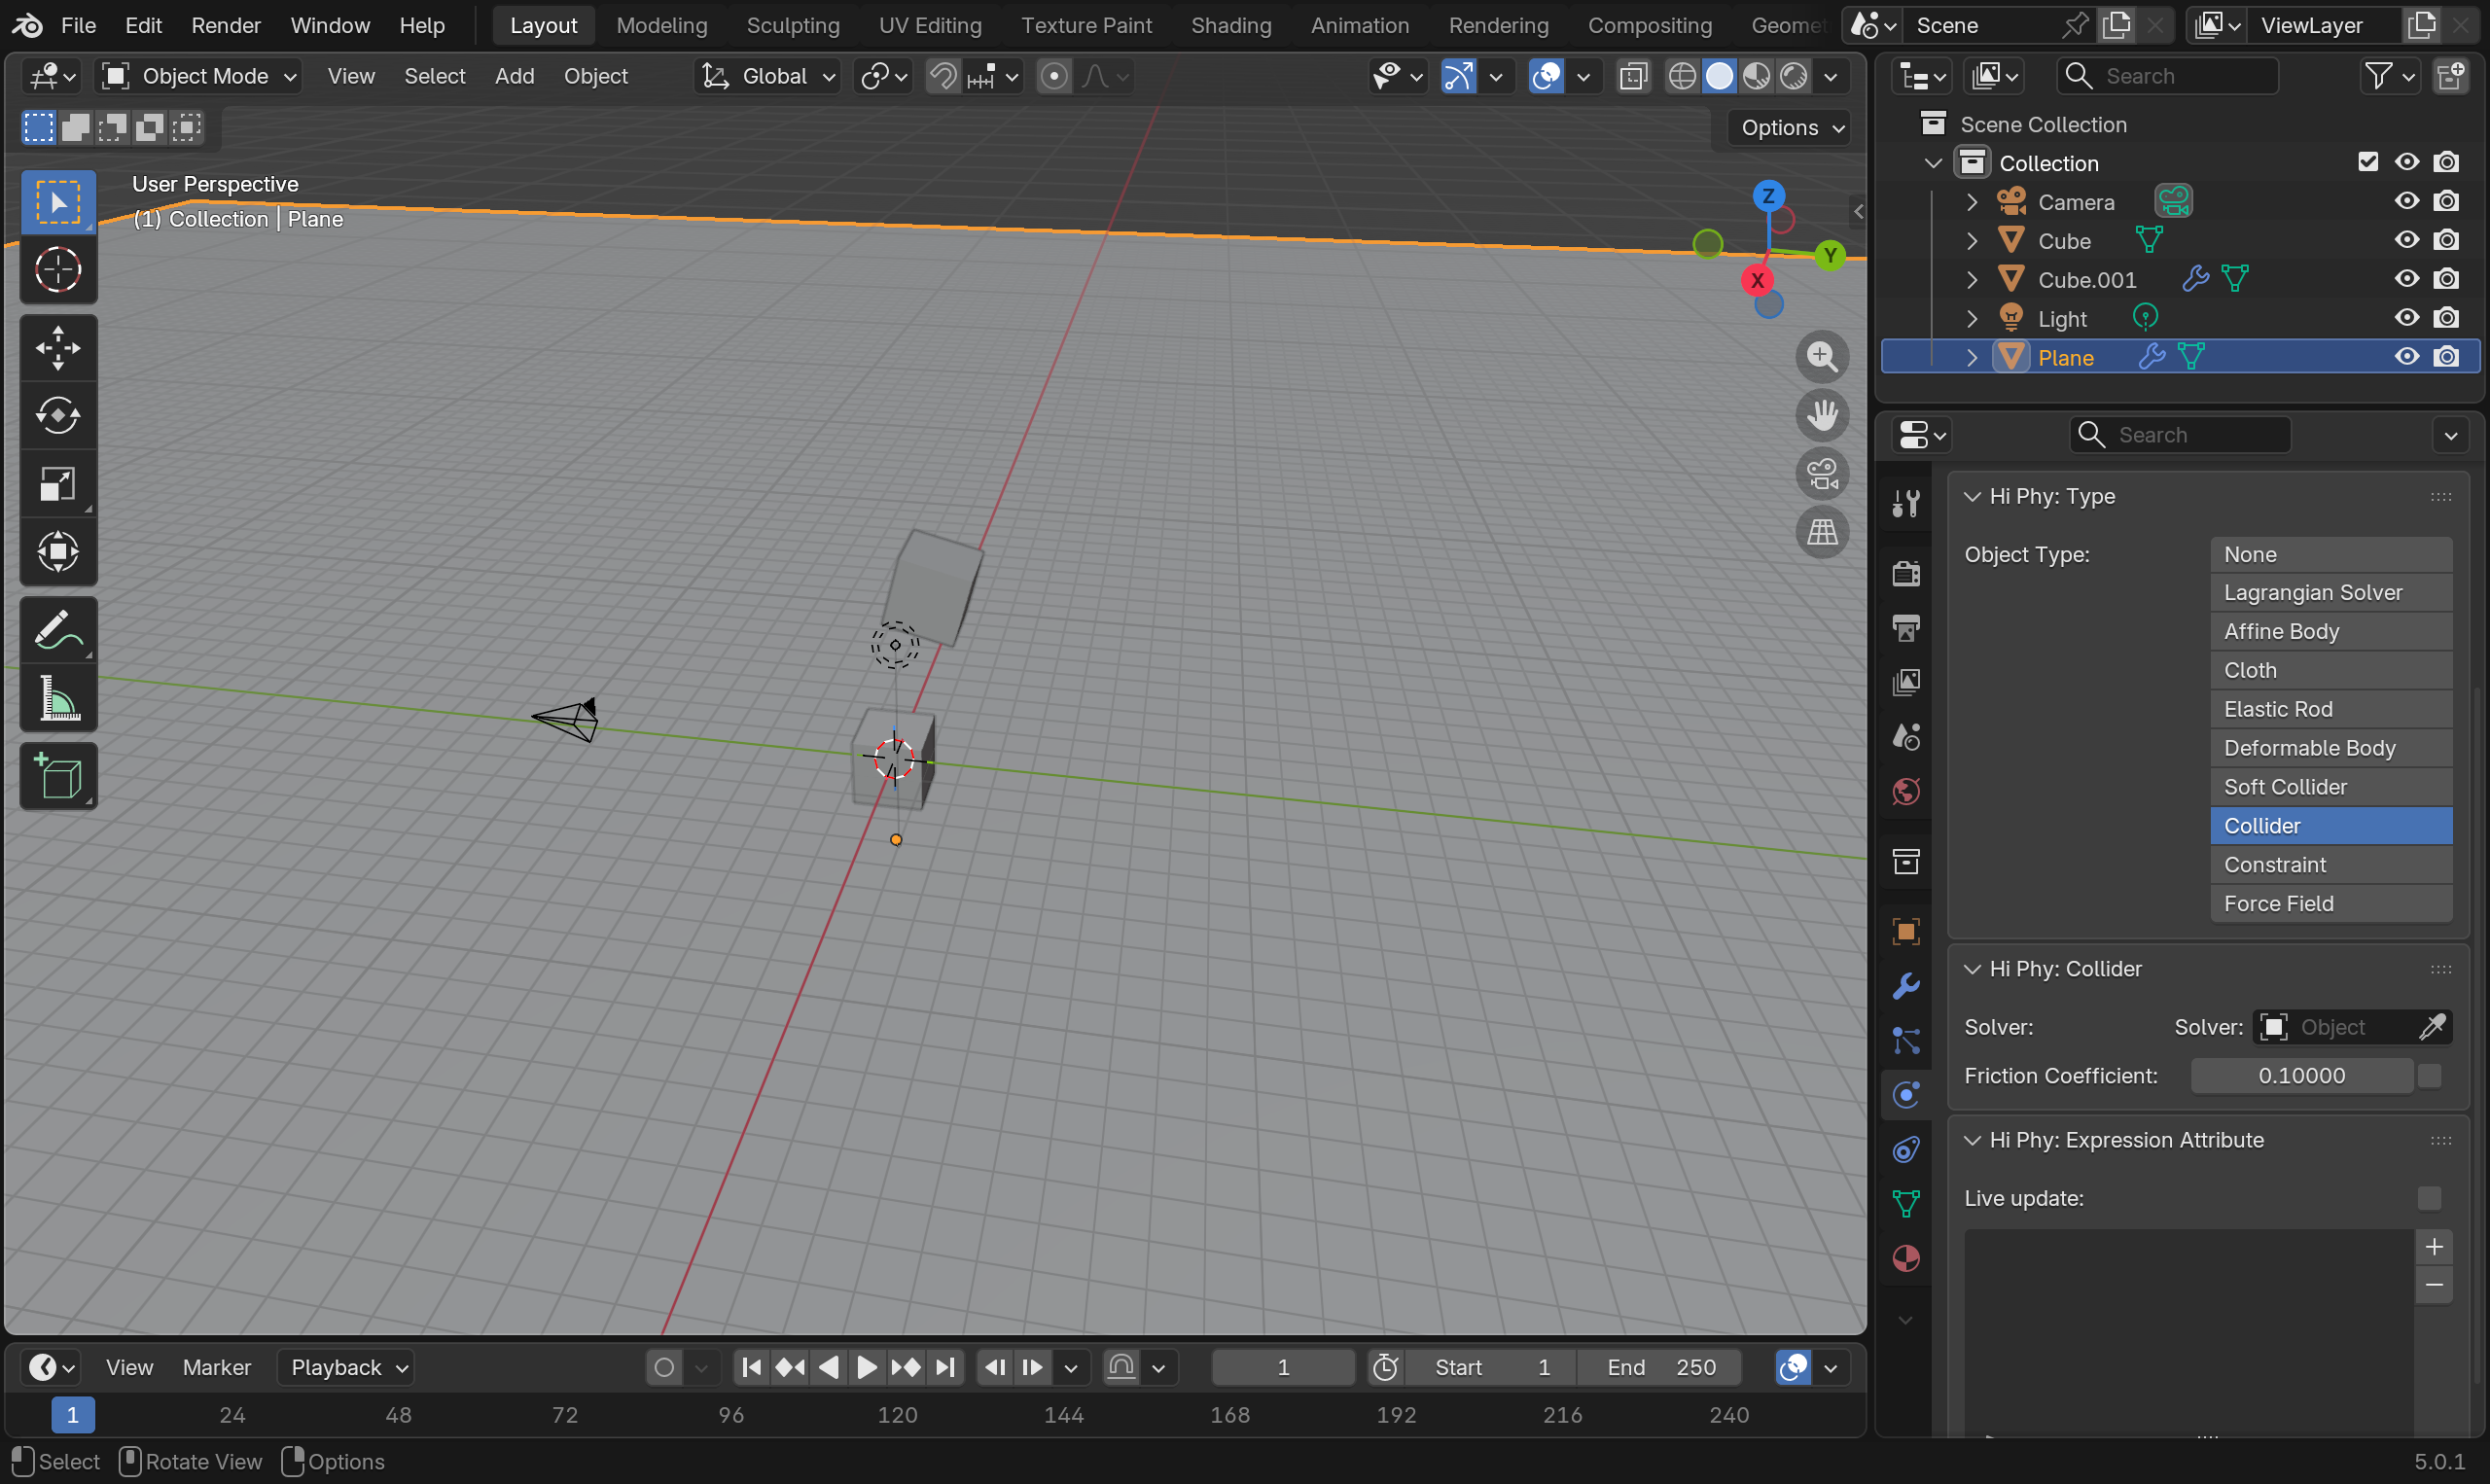
Task: Hide the Cube.001 object in viewport
Action: [x=2406, y=279]
